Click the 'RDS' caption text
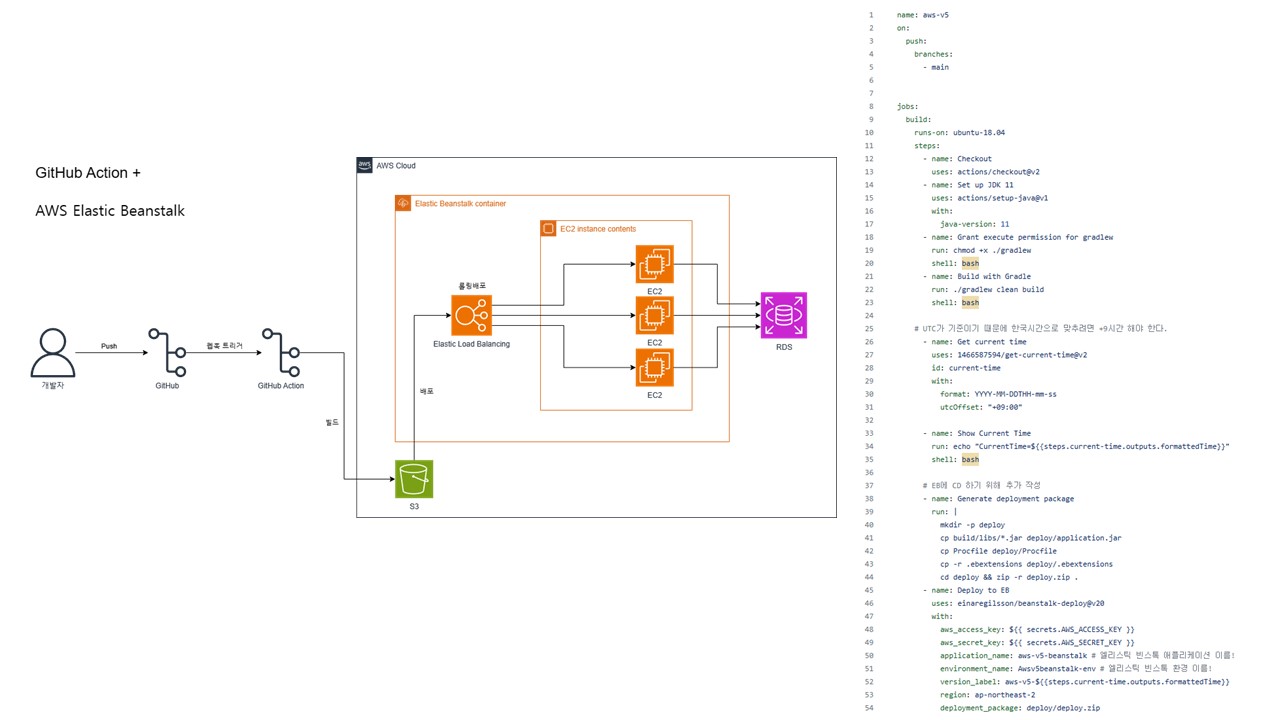Screen dimensions: 1280x720 pos(783,348)
